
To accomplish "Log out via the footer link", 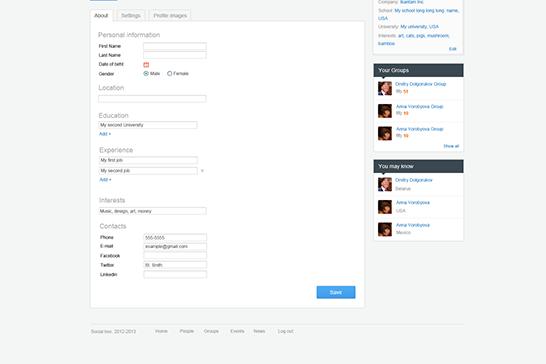I will (x=286, y=331).
